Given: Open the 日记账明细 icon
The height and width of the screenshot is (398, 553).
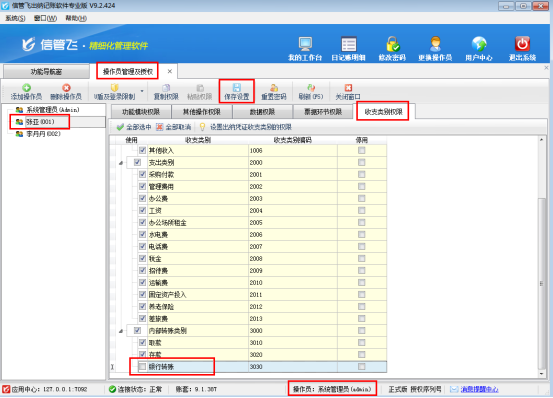Looking at the screenshot, I should (349, 44).
